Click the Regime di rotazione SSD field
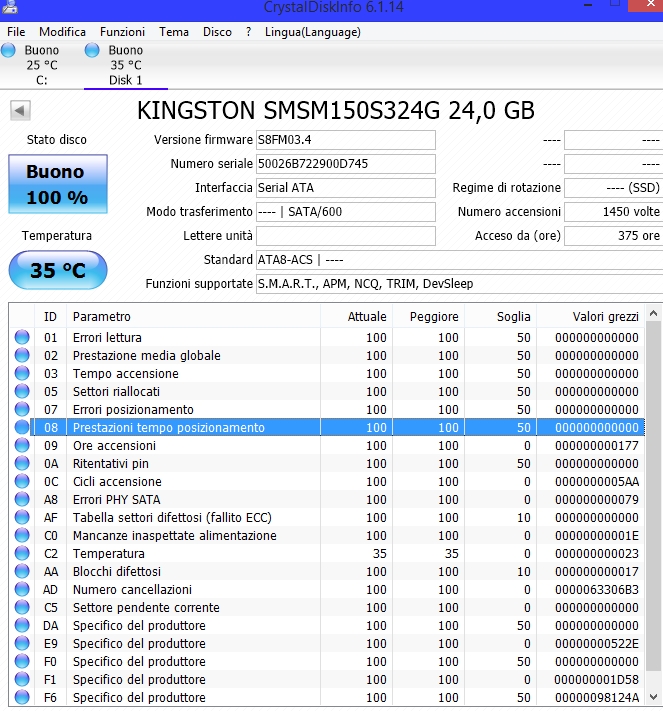663x711 pixels. coord(614,188)
